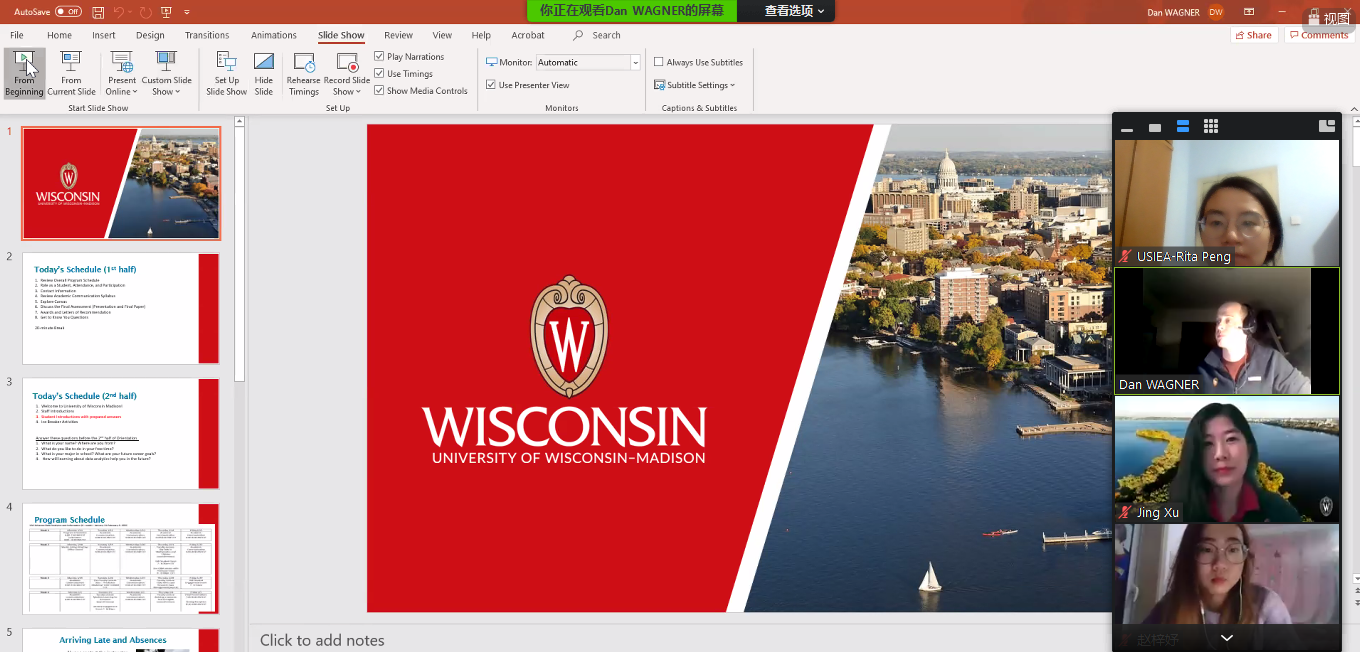Click the Hide Slide icon
Image resolution: width=1360 pixels, height=652 pixels.
(x=264, y=73)
